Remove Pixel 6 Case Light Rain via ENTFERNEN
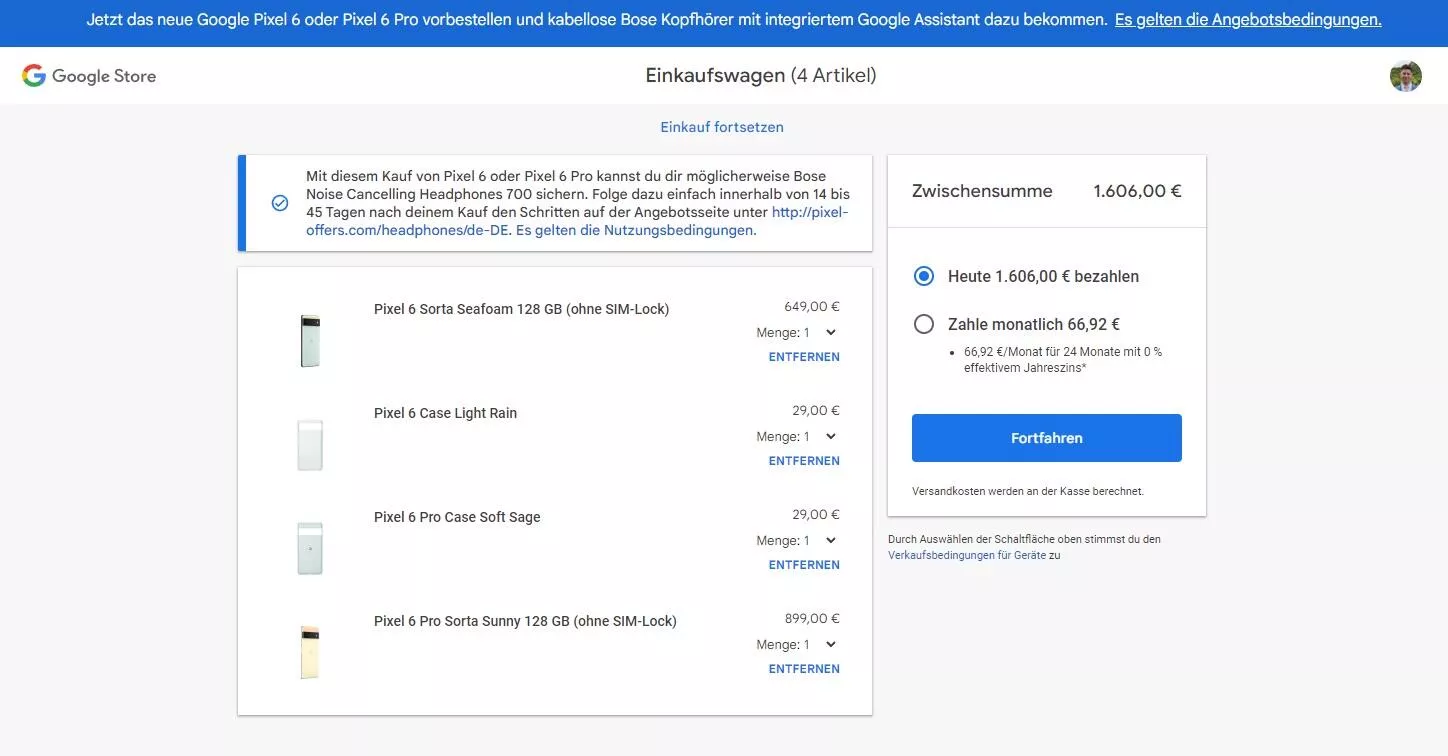Image resolution: width=1448 pixels, height=756 pixels. [x=804, y=461]
